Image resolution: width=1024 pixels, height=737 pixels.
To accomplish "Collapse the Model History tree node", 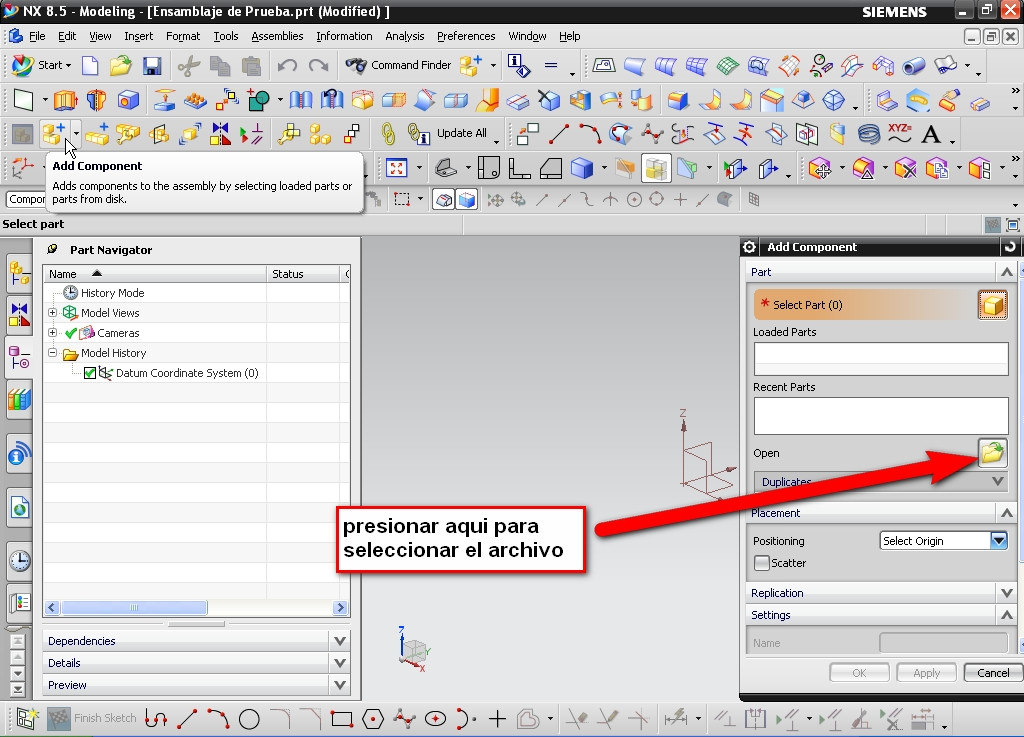I will point(53,353).
